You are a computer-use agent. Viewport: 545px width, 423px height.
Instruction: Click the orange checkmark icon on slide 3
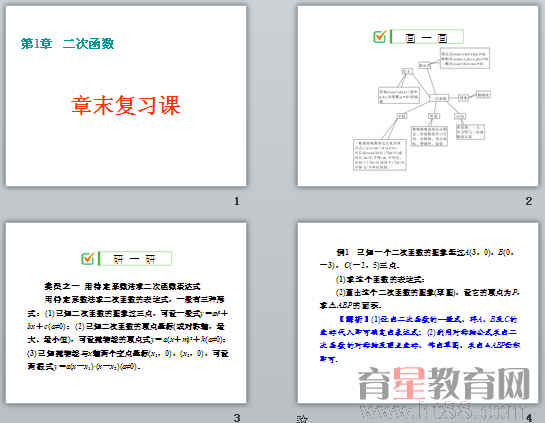pyautogui.click(x=88, y=258)
